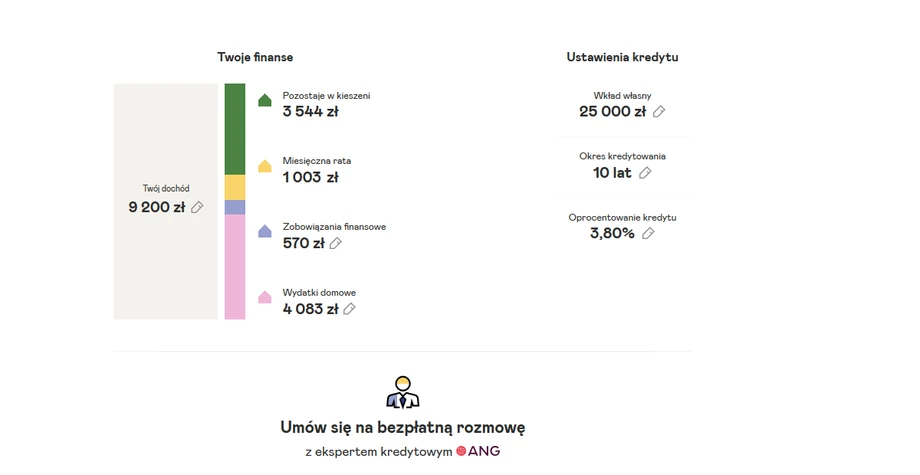Viewport: 920px width, 475px height.
Task: Click the credit expert person icon
Action: [402, 392]
